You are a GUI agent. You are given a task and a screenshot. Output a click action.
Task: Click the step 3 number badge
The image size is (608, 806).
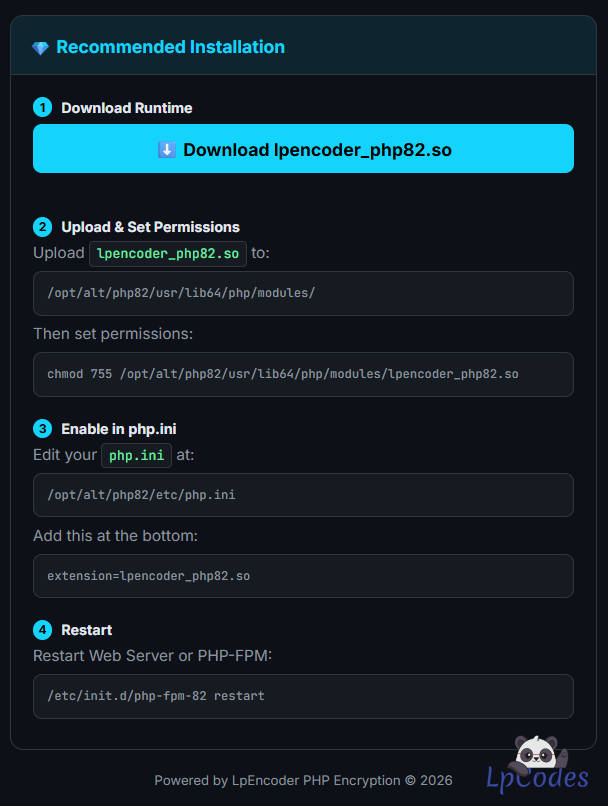tap(42, 429)
